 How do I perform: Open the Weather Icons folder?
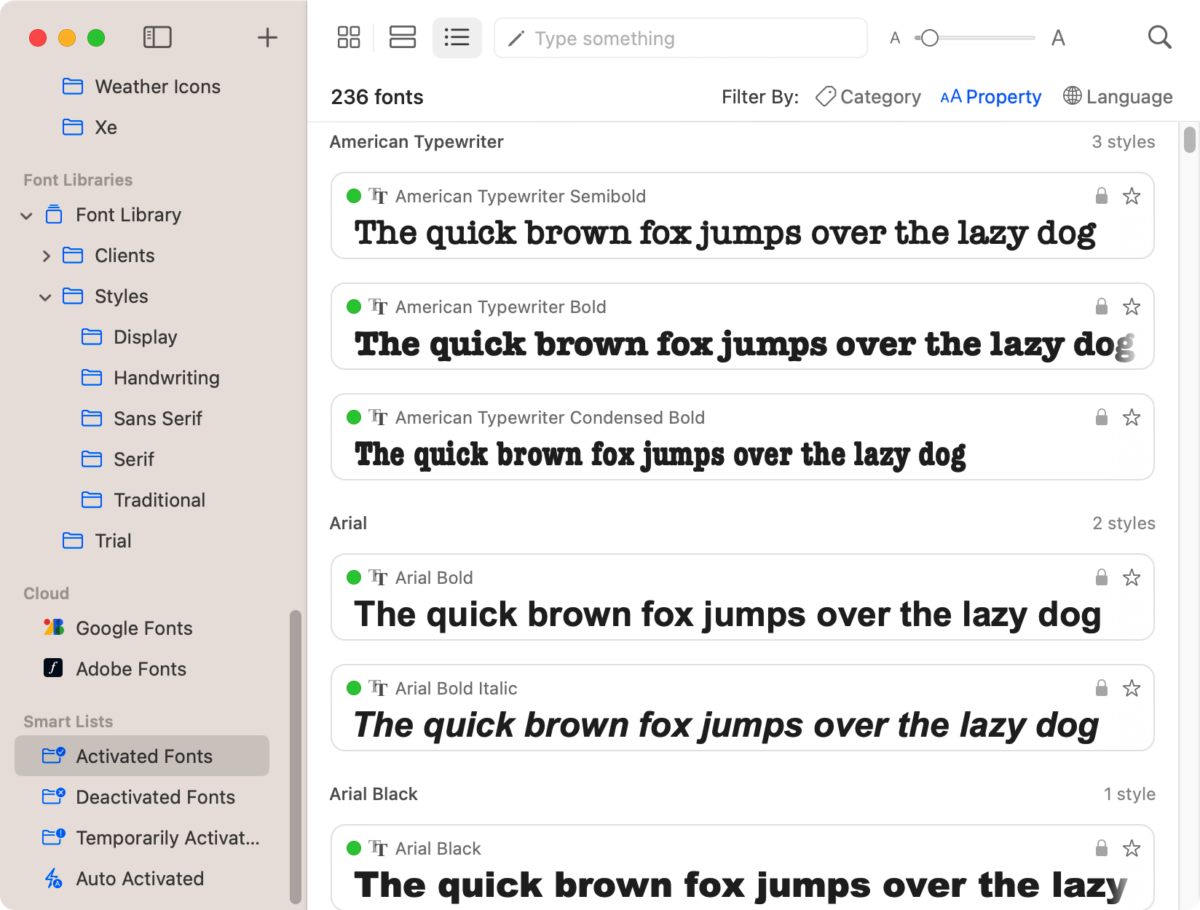pos(141,86)
